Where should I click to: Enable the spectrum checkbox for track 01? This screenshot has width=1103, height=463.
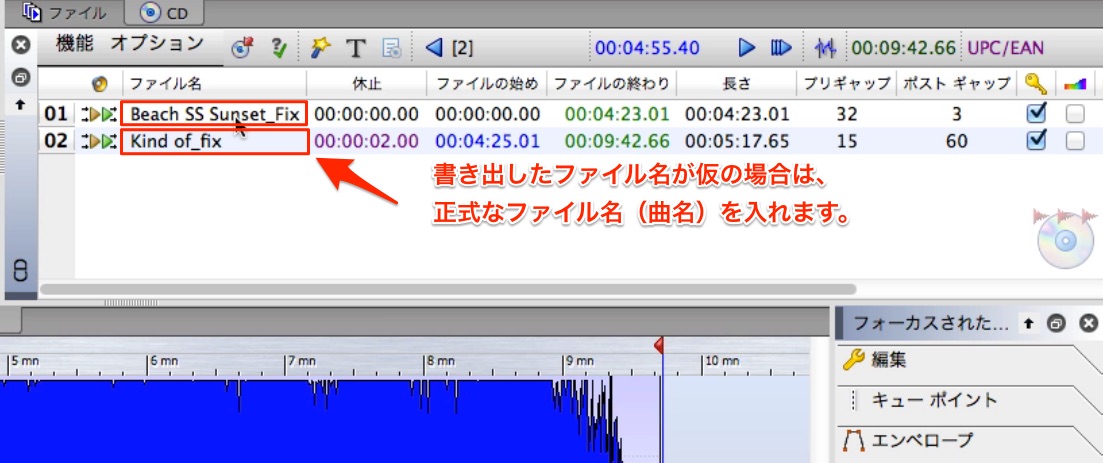click(x=1074, y=114)
